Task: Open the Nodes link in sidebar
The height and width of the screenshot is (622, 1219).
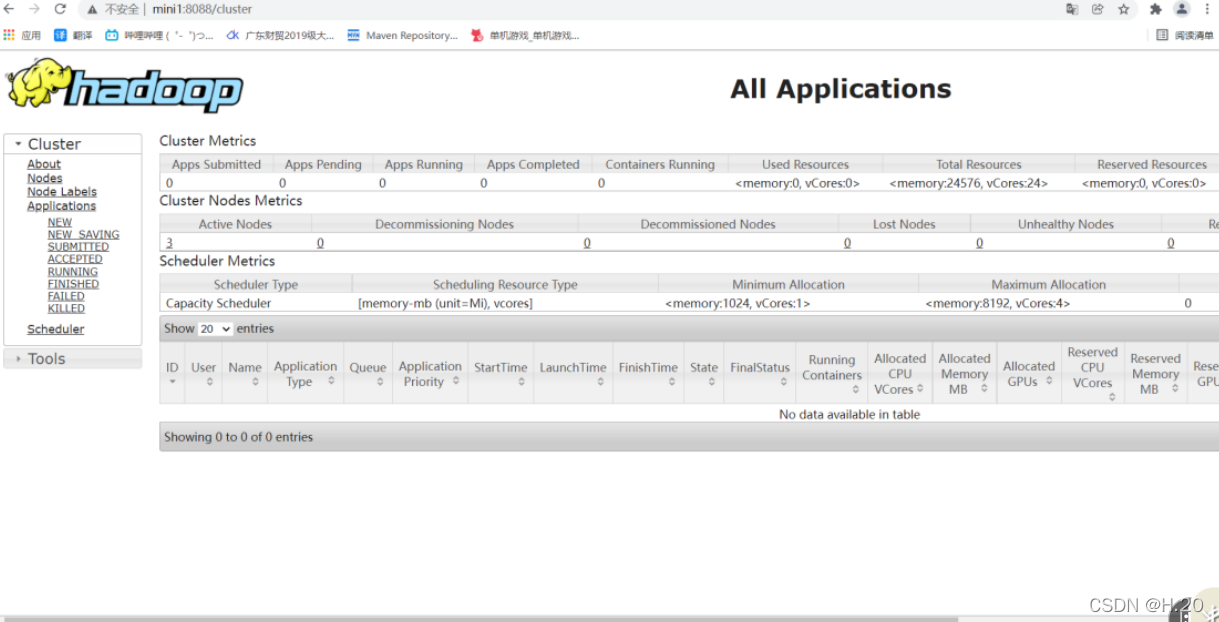Action: point(45,178)
